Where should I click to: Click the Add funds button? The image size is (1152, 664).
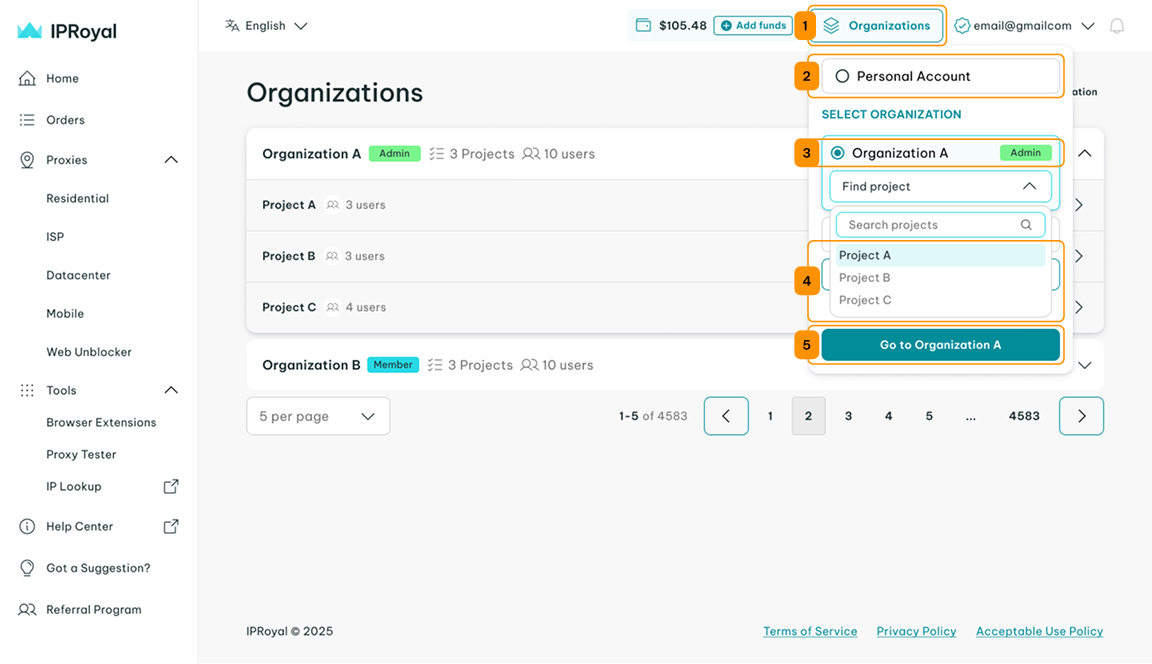pos(753,26)
